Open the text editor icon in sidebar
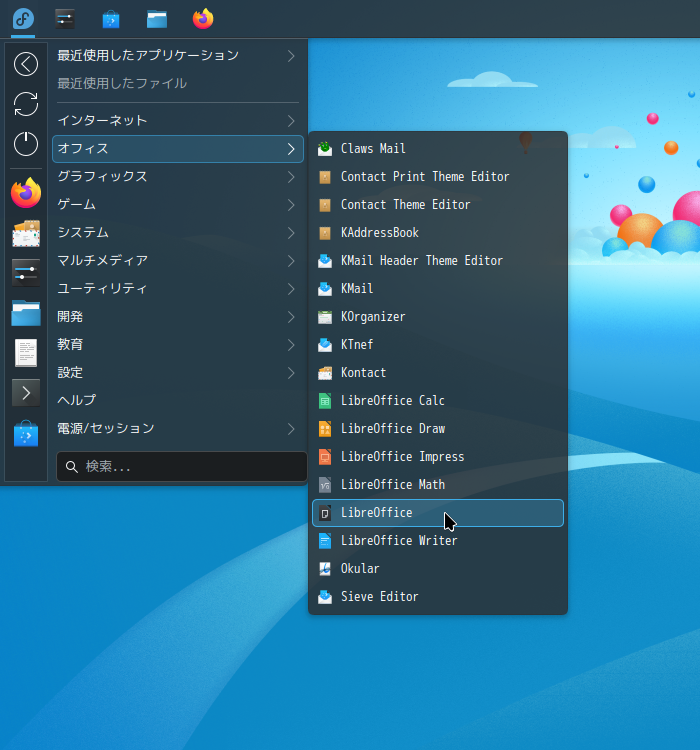700x750 pixels. (x=26, y=352)
